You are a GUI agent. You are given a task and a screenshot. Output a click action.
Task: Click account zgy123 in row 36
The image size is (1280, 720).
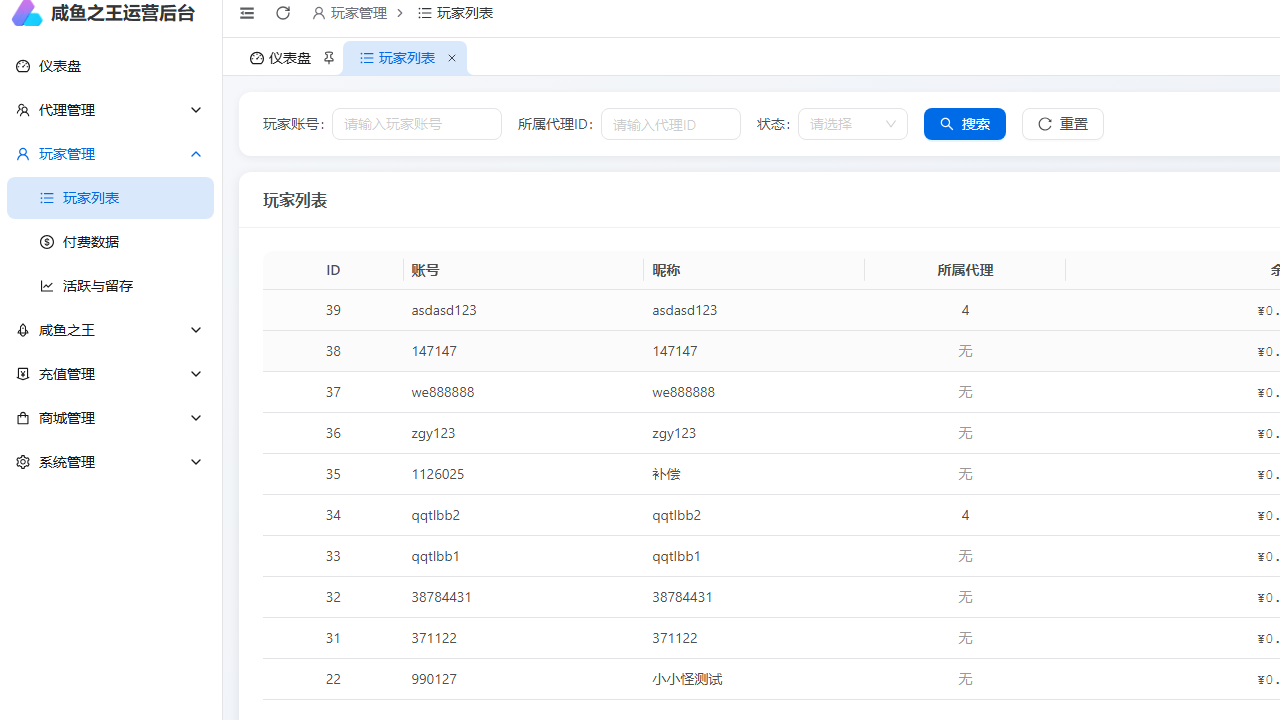[x=433, y=433]
